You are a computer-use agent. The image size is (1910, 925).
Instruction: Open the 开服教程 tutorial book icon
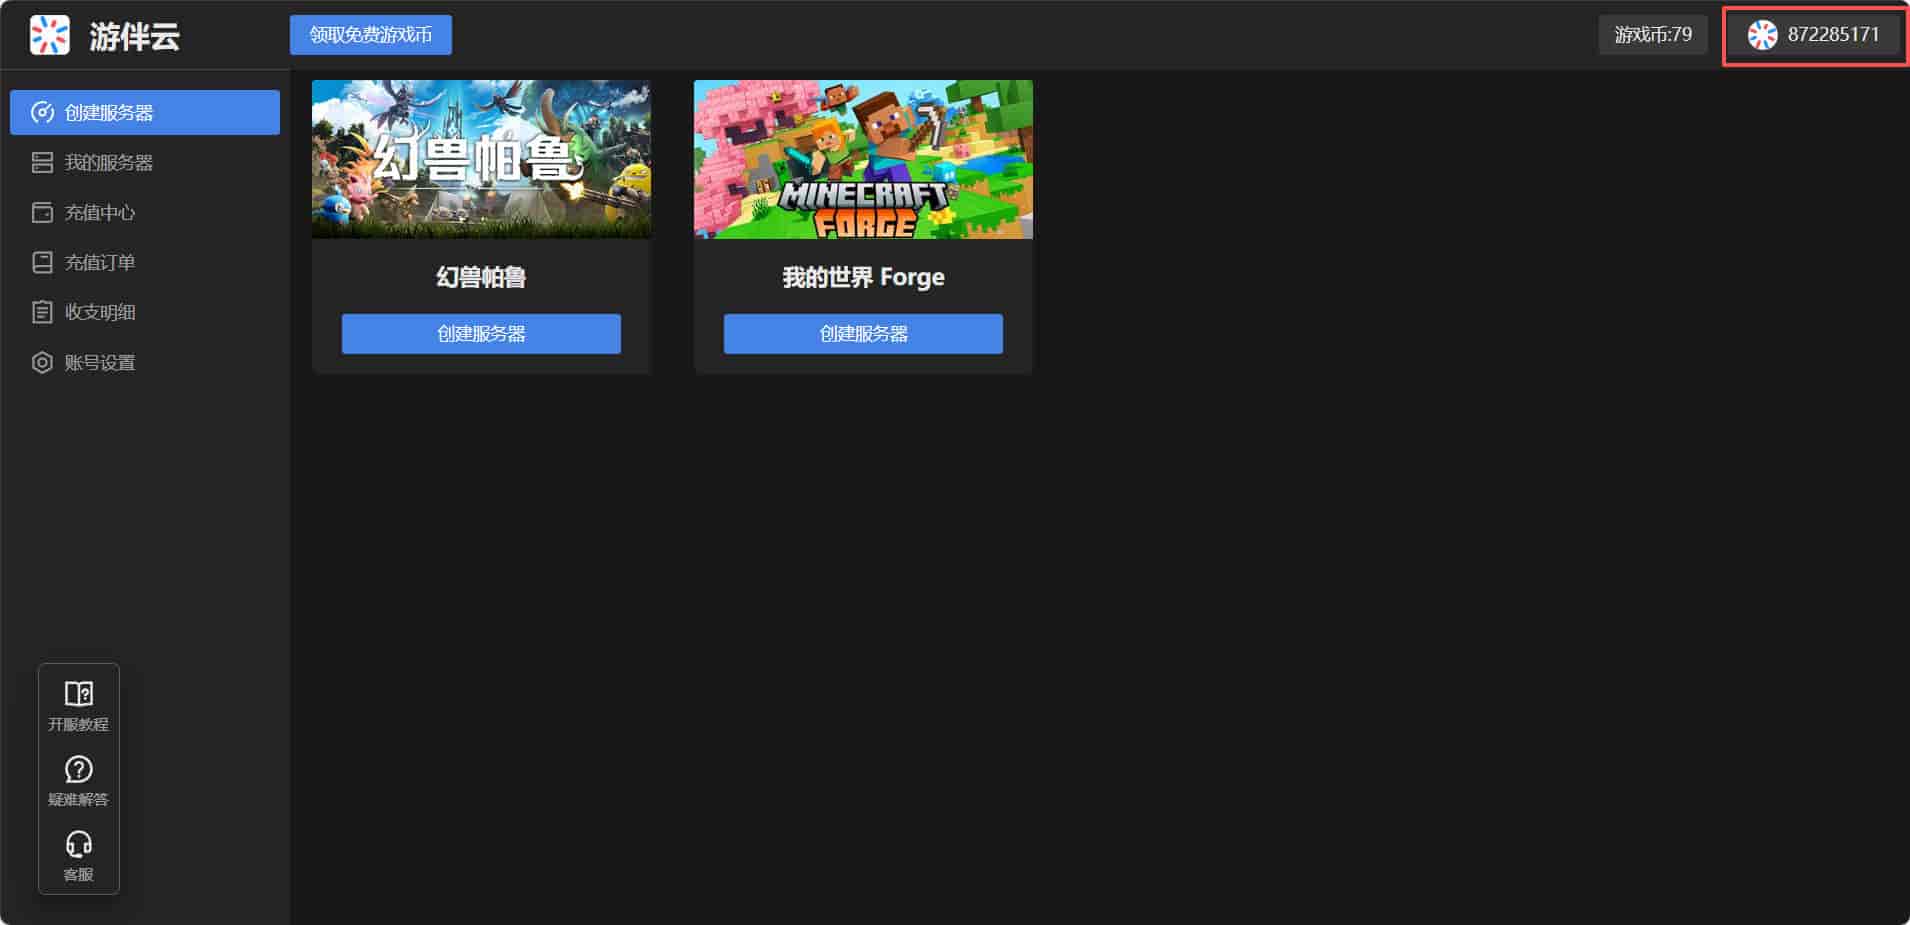pyautogui.click(x=78, y=694)
